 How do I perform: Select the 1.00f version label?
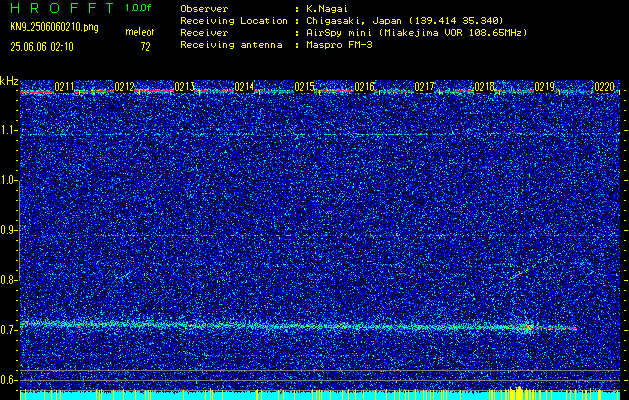(x=138, y=8)
